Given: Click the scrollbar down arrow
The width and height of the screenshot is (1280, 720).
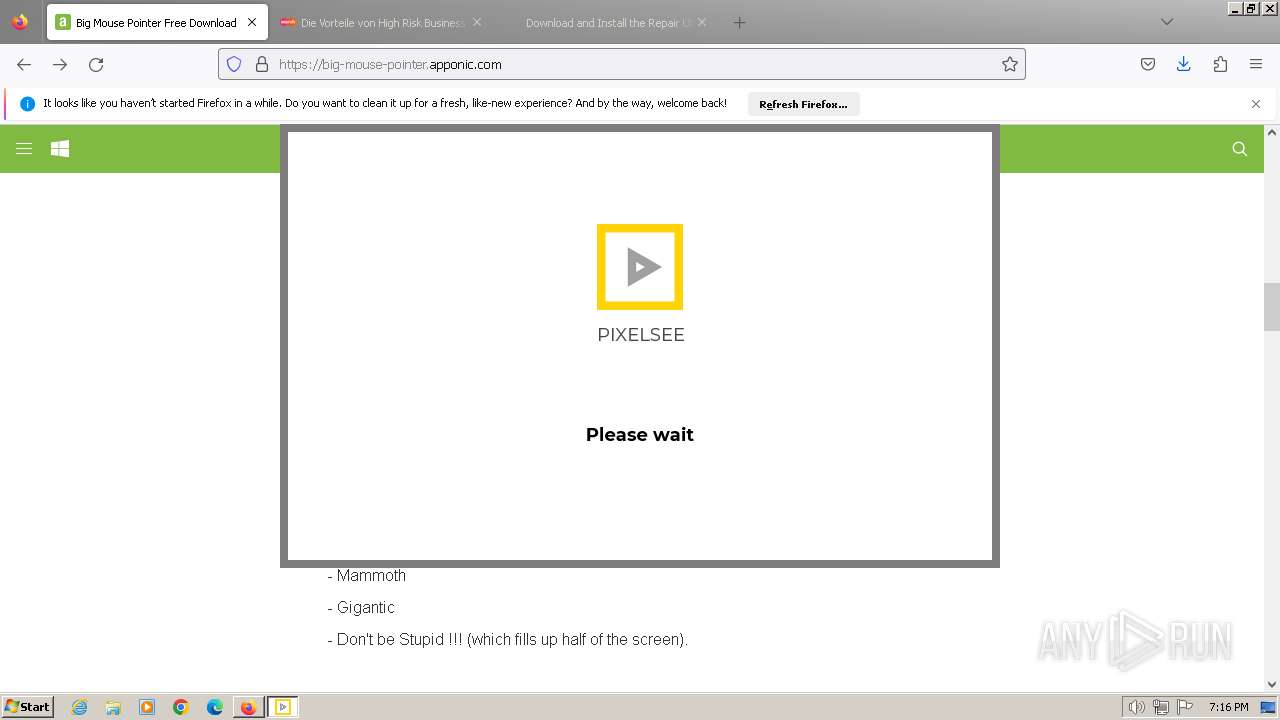Looking at the screenshot, I should point(1272,685).
